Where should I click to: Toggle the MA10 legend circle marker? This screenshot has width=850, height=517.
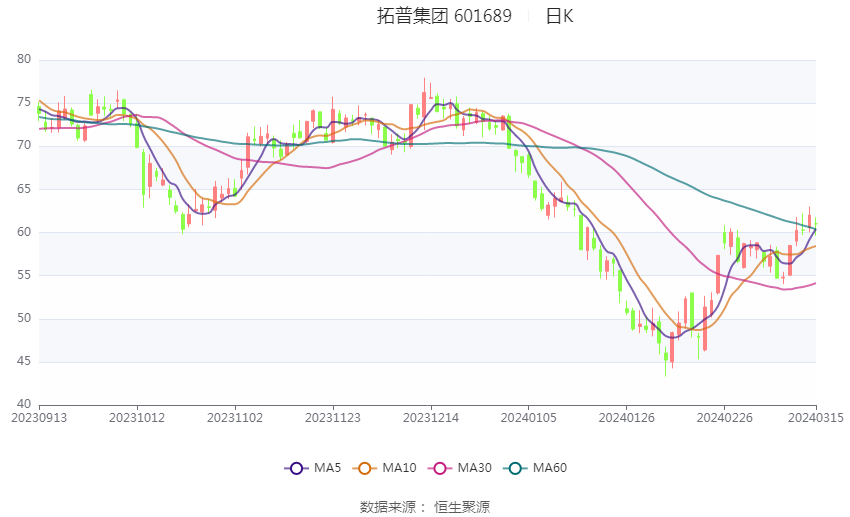[365, 467]
